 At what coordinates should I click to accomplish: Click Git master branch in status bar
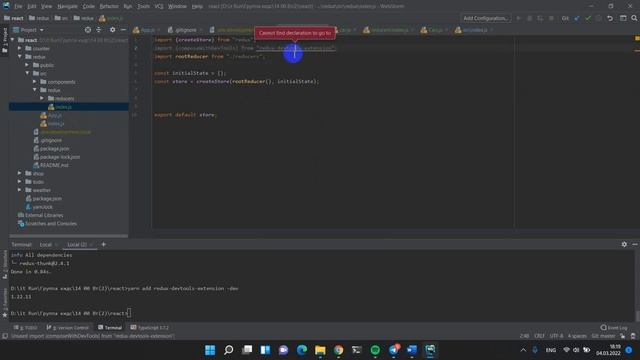pos(603,336)
